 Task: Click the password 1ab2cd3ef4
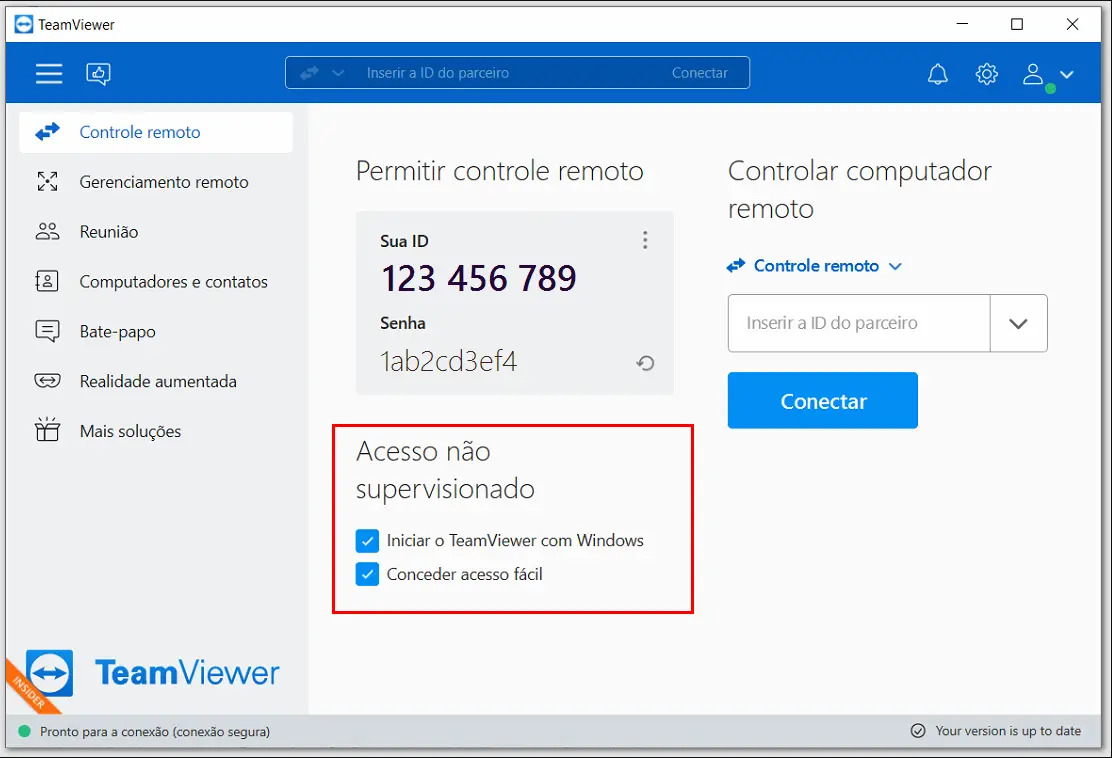pyautogui.click(x=448, y=362)
